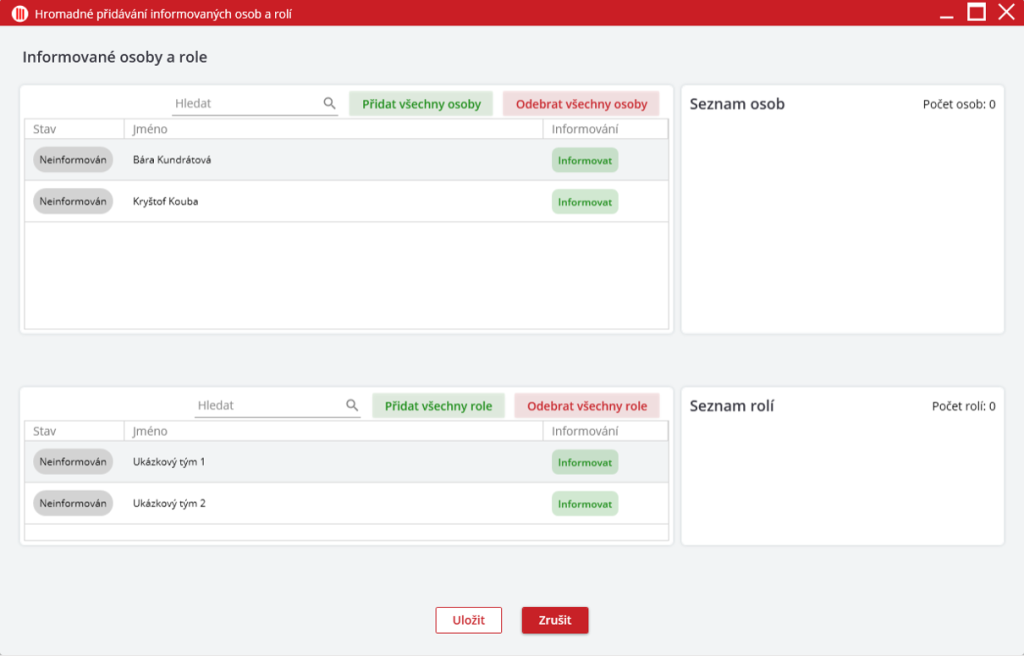The width and height of the screenshot is (1024, 656).
Task: Toggle Informovat for Ukázkový tým 2
Action: 585,504
